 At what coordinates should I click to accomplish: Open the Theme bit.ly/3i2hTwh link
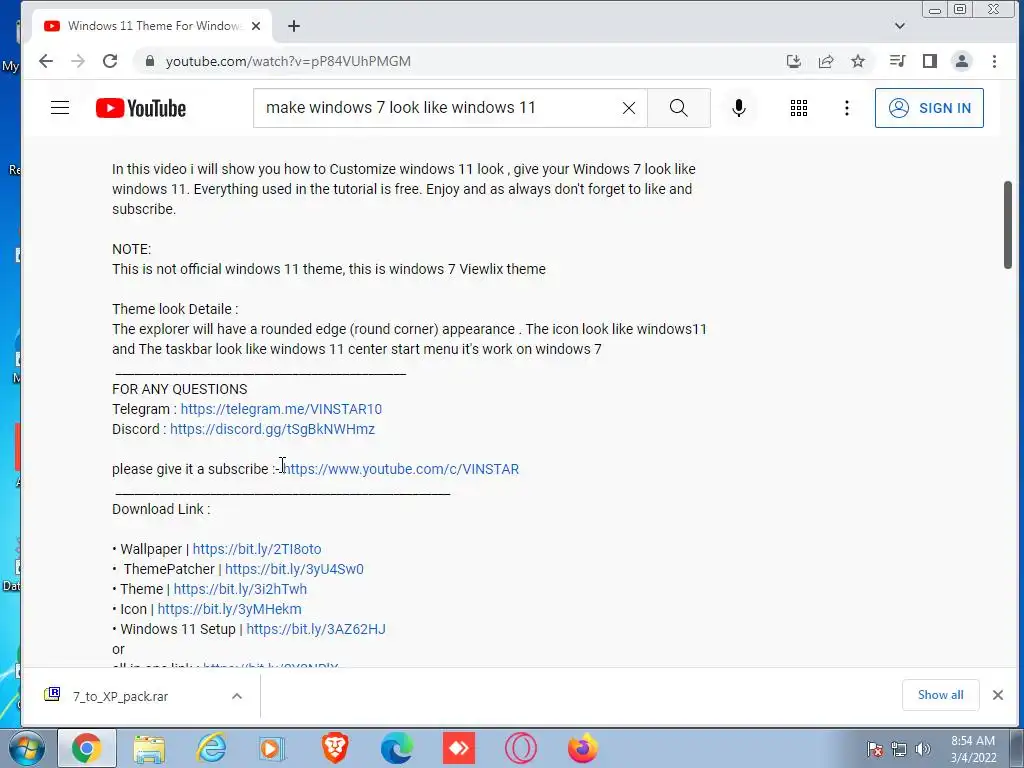(240, 590)
